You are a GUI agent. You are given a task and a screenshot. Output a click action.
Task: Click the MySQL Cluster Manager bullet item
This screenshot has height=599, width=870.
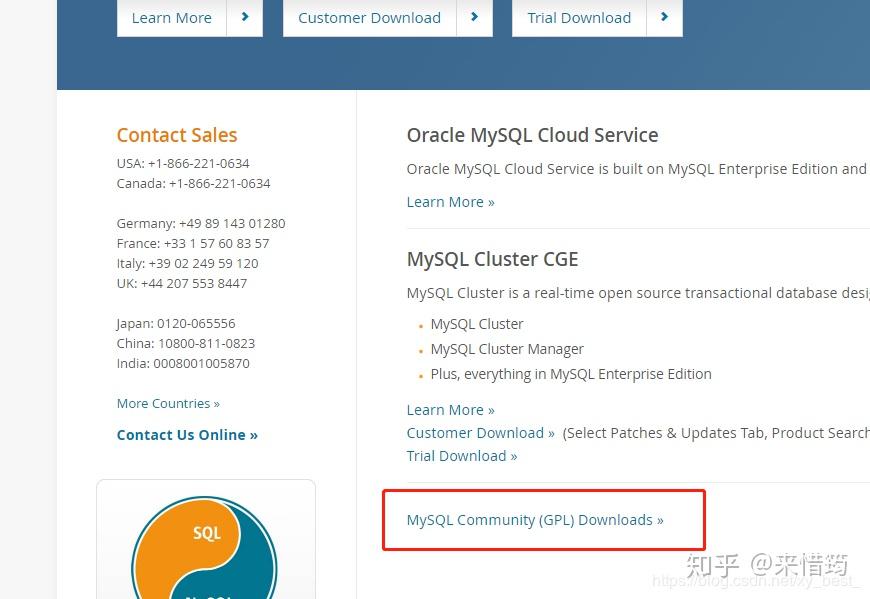[x=507, y=349]
